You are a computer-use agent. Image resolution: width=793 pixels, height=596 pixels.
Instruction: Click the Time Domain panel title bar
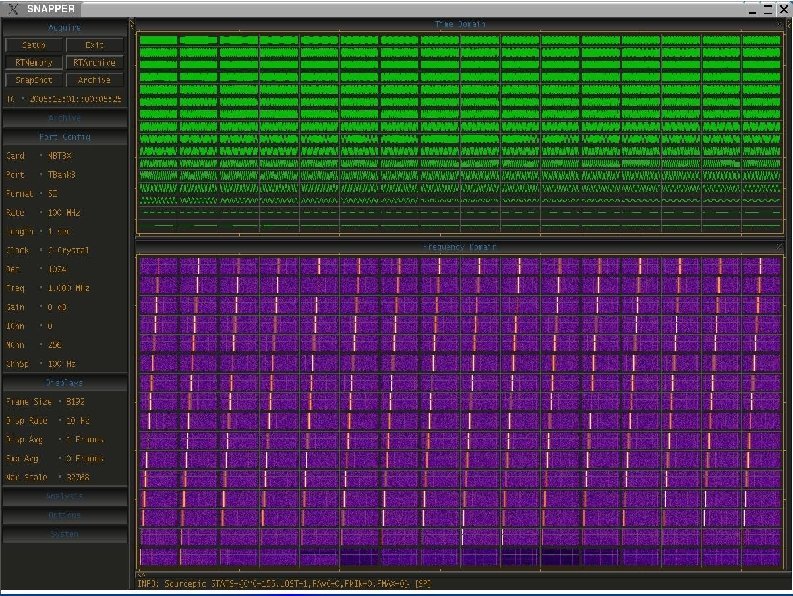460,24
